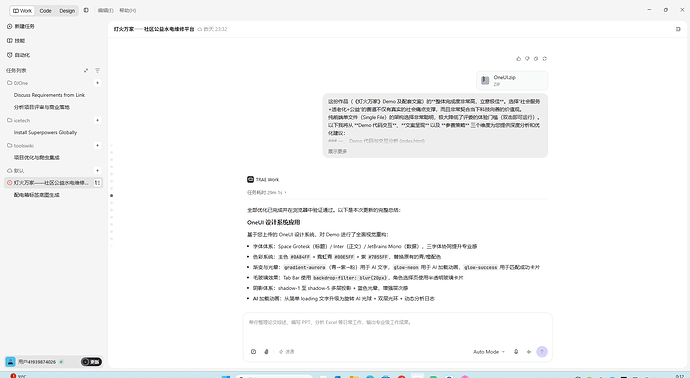Open the 编辑 menu in title bar
Screen dimensions: 690x378
click(106, 10)
